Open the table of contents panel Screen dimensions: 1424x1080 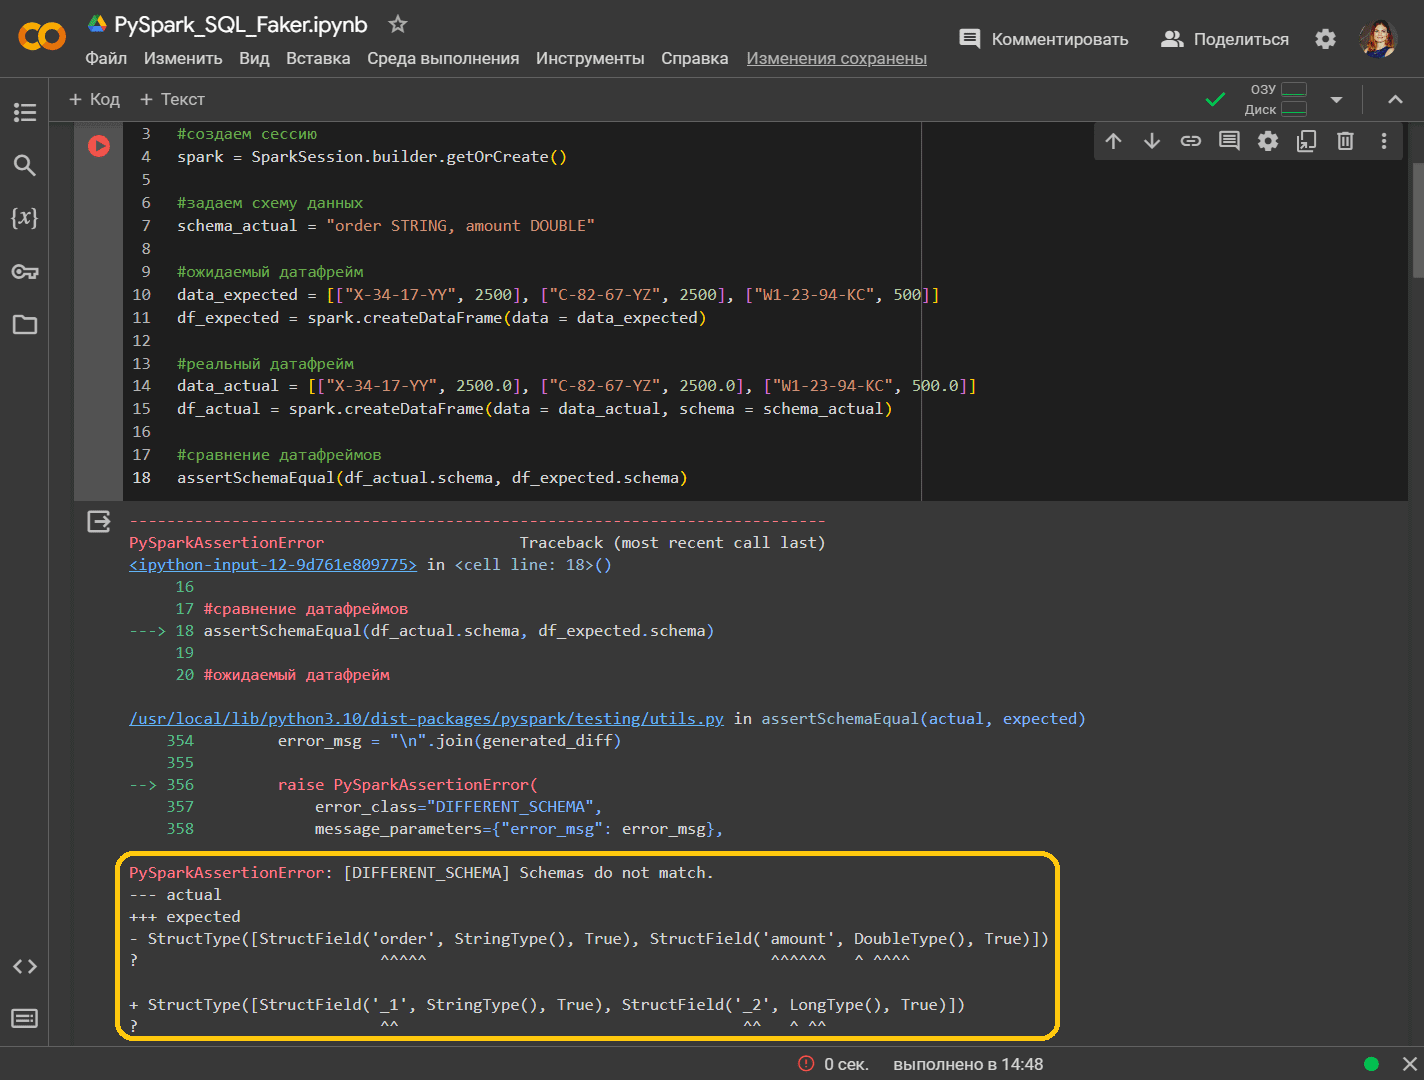tap(25, 112)
